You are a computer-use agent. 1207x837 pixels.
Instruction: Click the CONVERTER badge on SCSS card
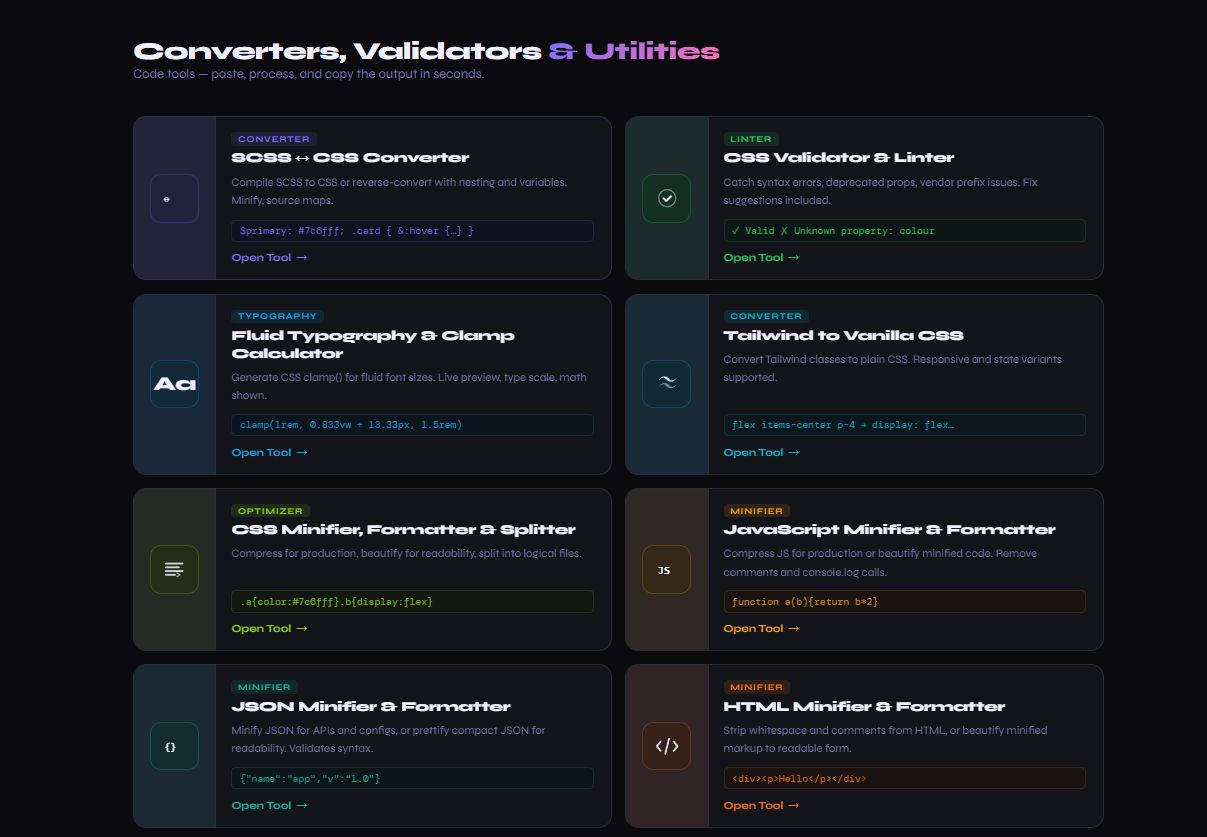(x=274, y=139)
